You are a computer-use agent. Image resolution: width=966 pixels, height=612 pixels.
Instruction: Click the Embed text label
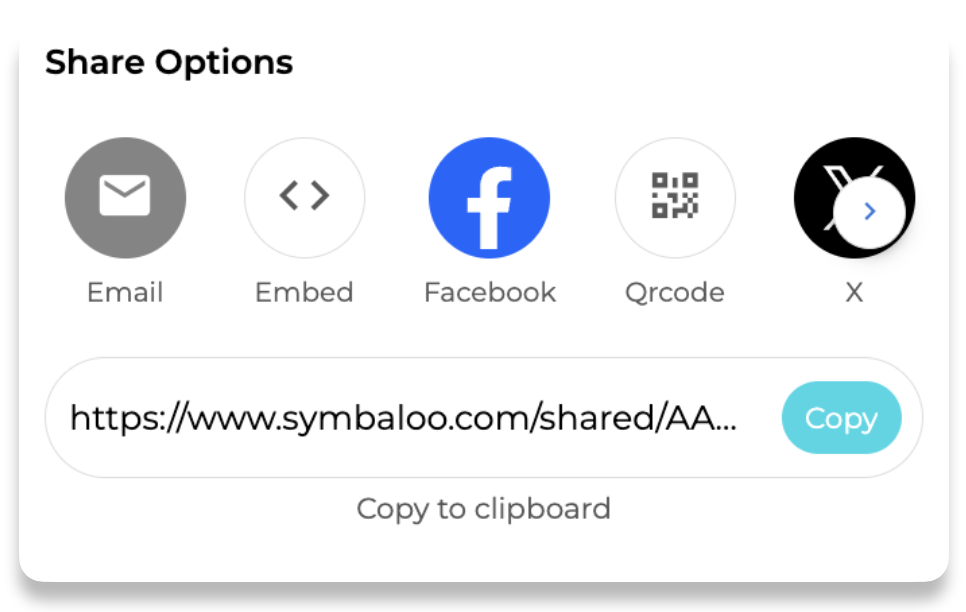[x=304, y=292]
